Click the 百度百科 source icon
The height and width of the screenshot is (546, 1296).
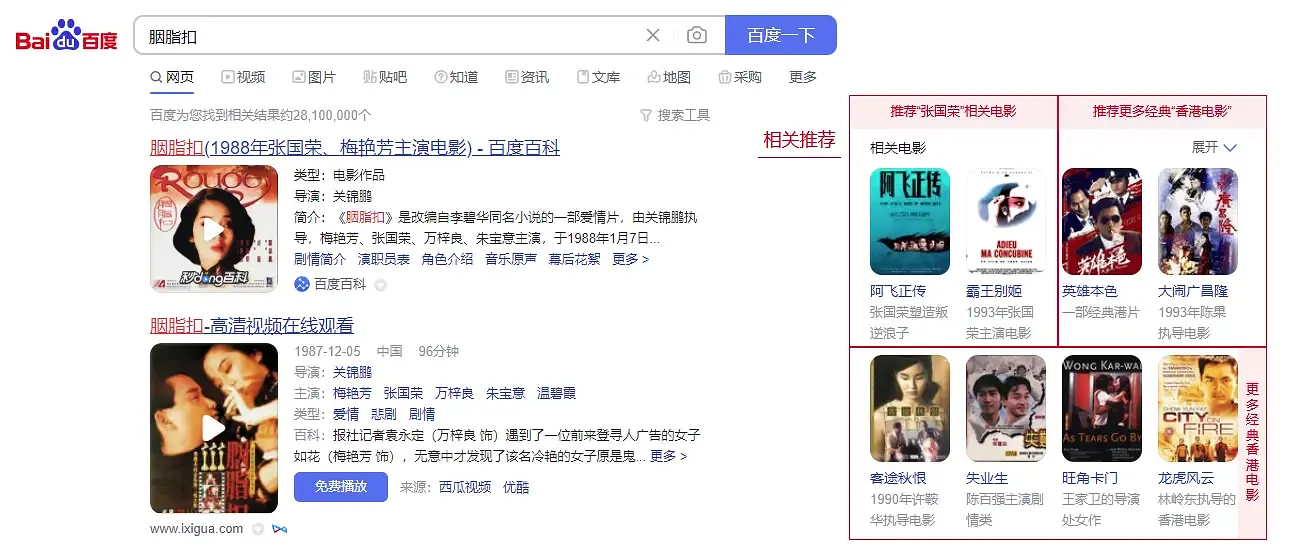[x=302, y=284]
